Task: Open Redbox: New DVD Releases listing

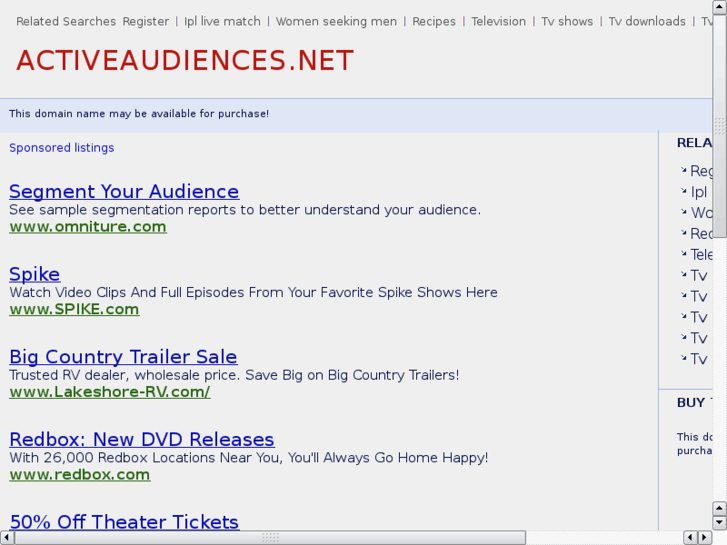Action: click(142, 439)
